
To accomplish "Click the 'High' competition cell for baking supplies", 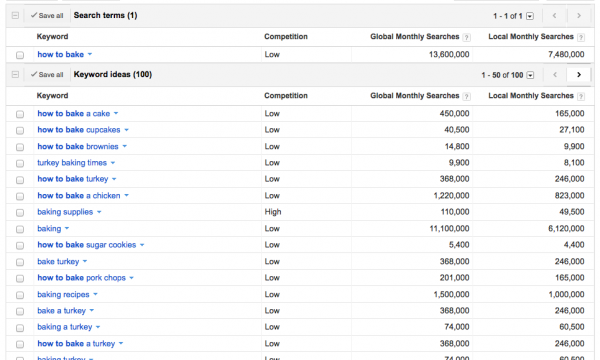I will 273,212.
